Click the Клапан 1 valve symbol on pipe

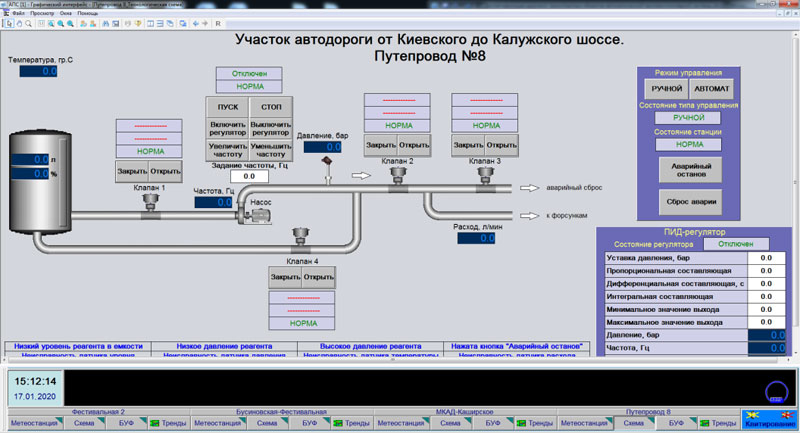point(150,206)
